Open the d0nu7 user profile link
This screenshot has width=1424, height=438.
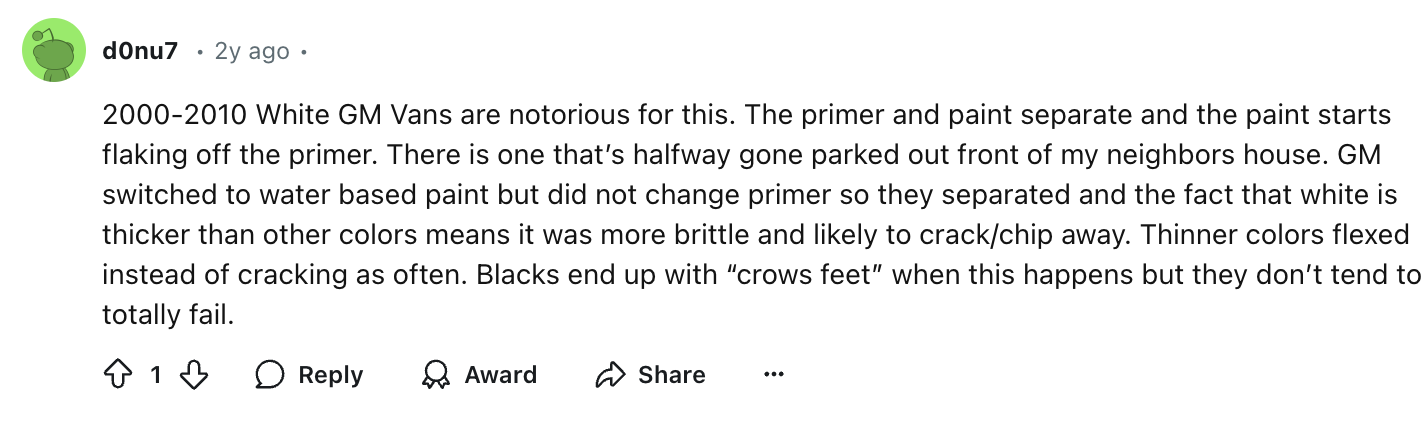pos(140,50)
